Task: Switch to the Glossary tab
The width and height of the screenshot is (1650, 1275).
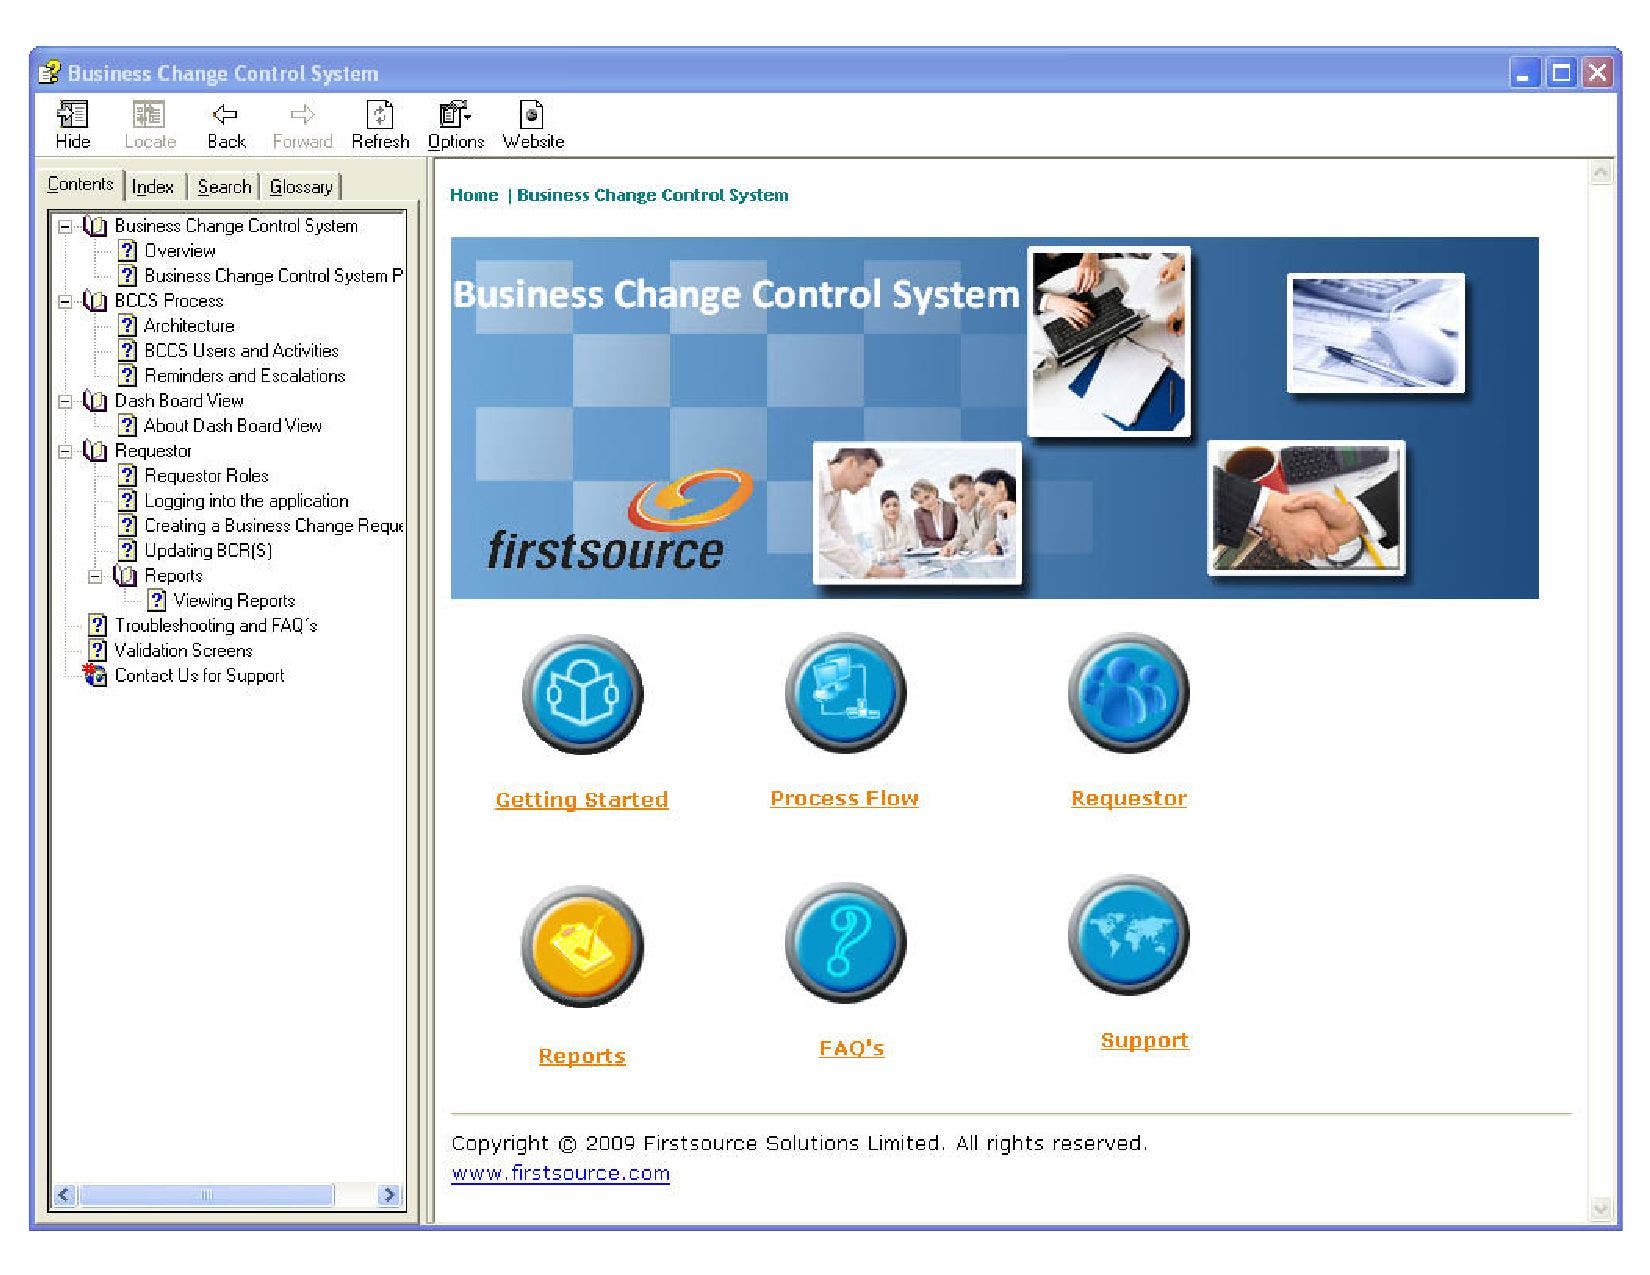Action: tap(301, 187)
